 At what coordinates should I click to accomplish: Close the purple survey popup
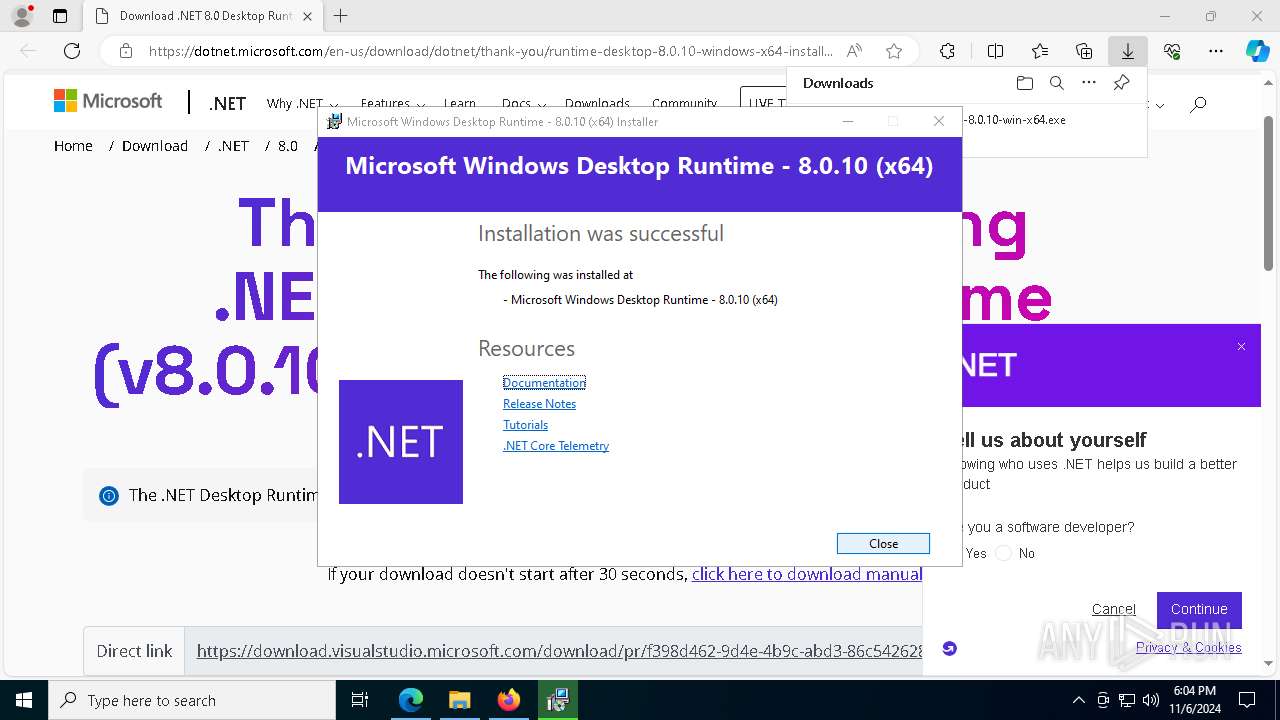1241,347
